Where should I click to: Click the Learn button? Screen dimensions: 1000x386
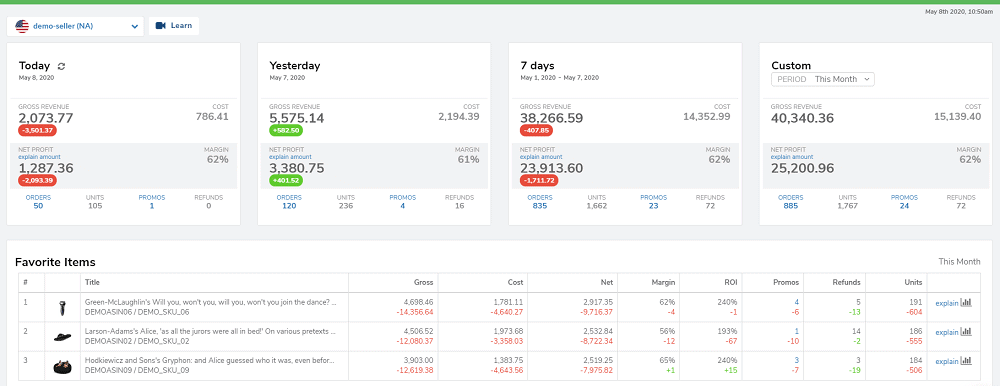174,26
